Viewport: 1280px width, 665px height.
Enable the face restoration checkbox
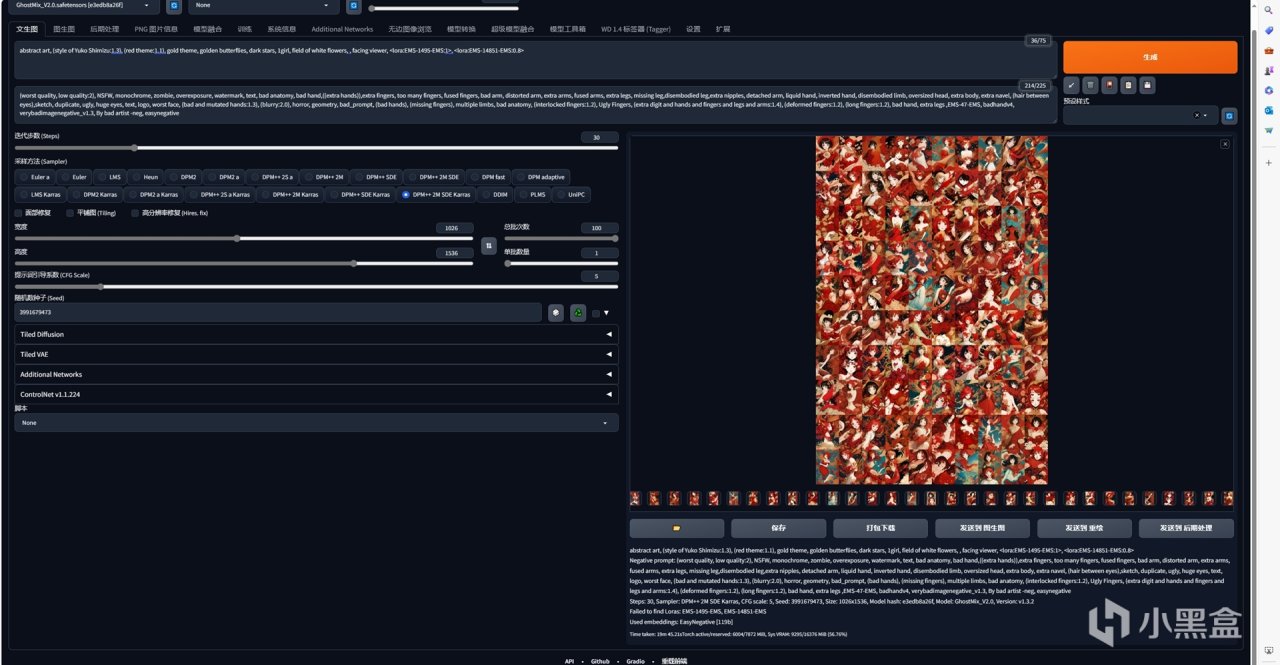(18, 213)
